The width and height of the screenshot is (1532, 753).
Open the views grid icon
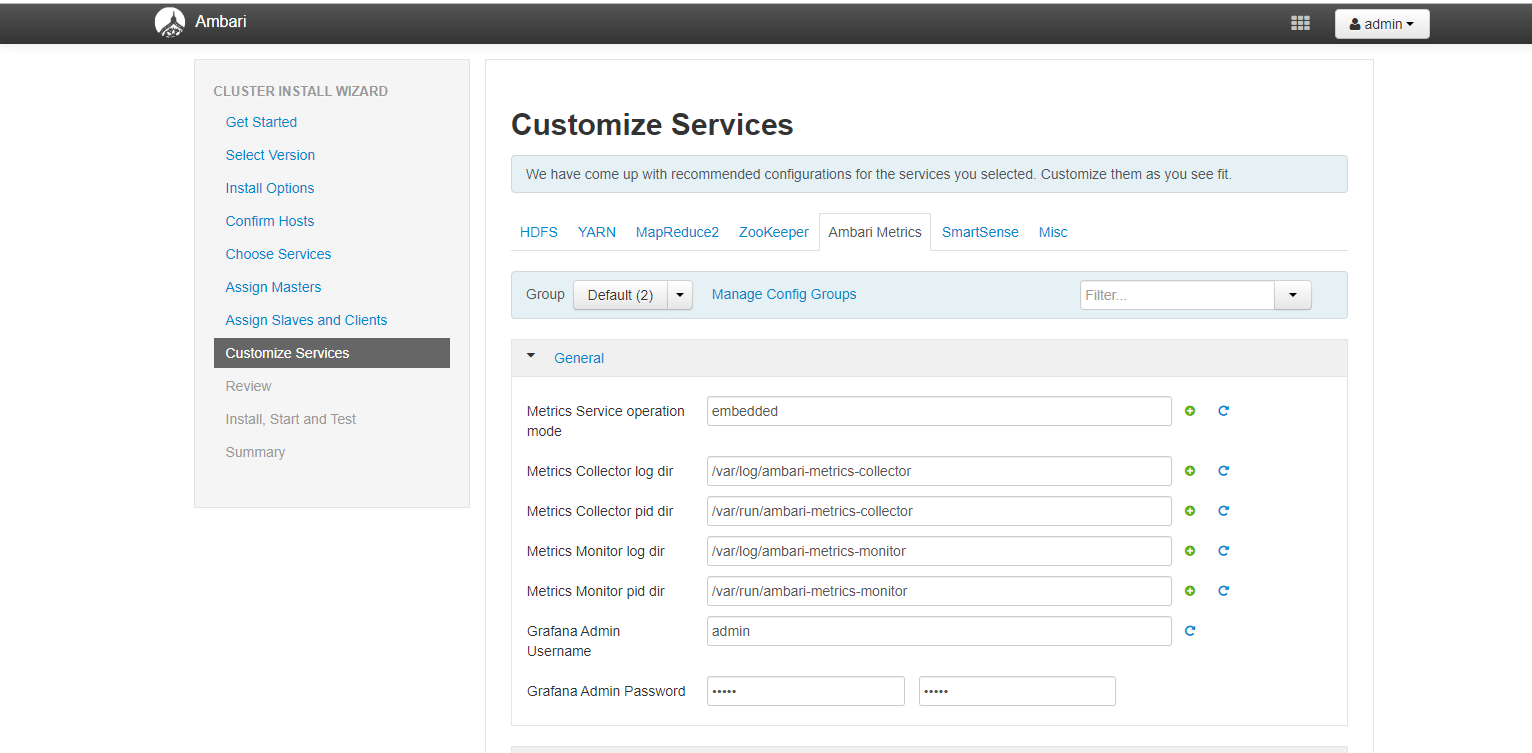coord(1300,23)
